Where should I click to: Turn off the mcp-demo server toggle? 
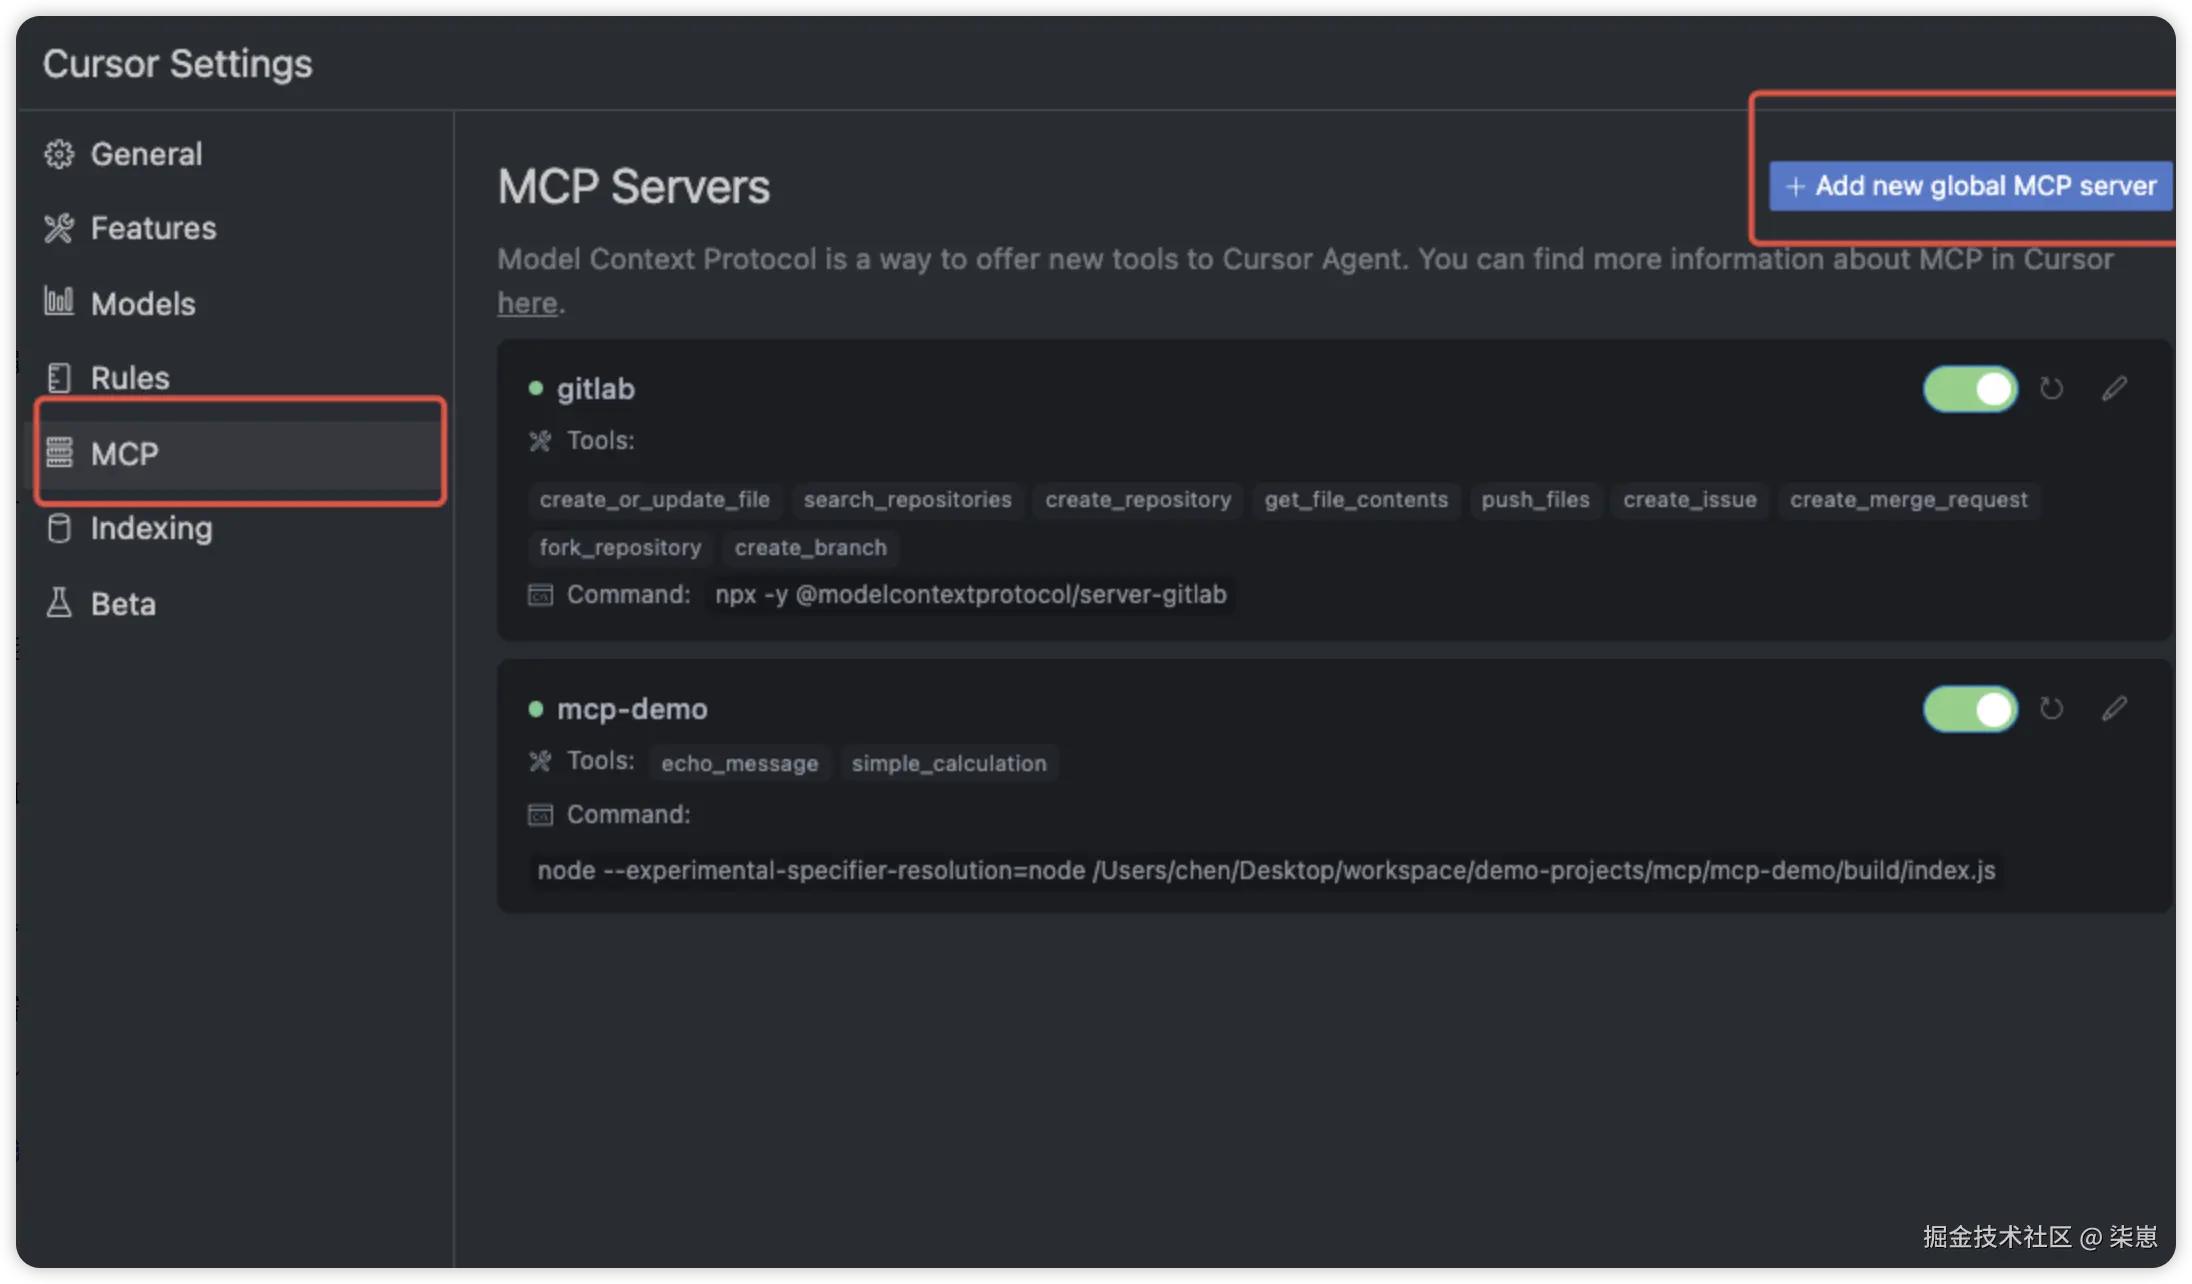1970,709
